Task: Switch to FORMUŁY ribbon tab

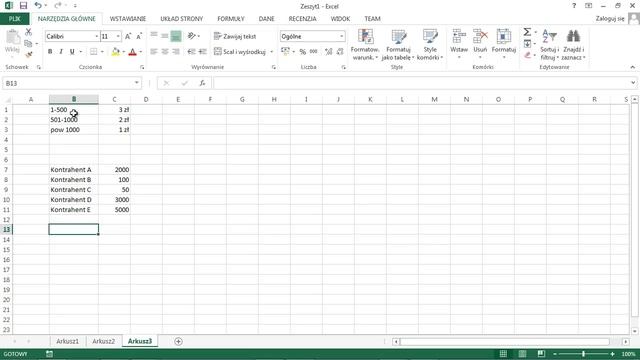Action: (231, 19)
